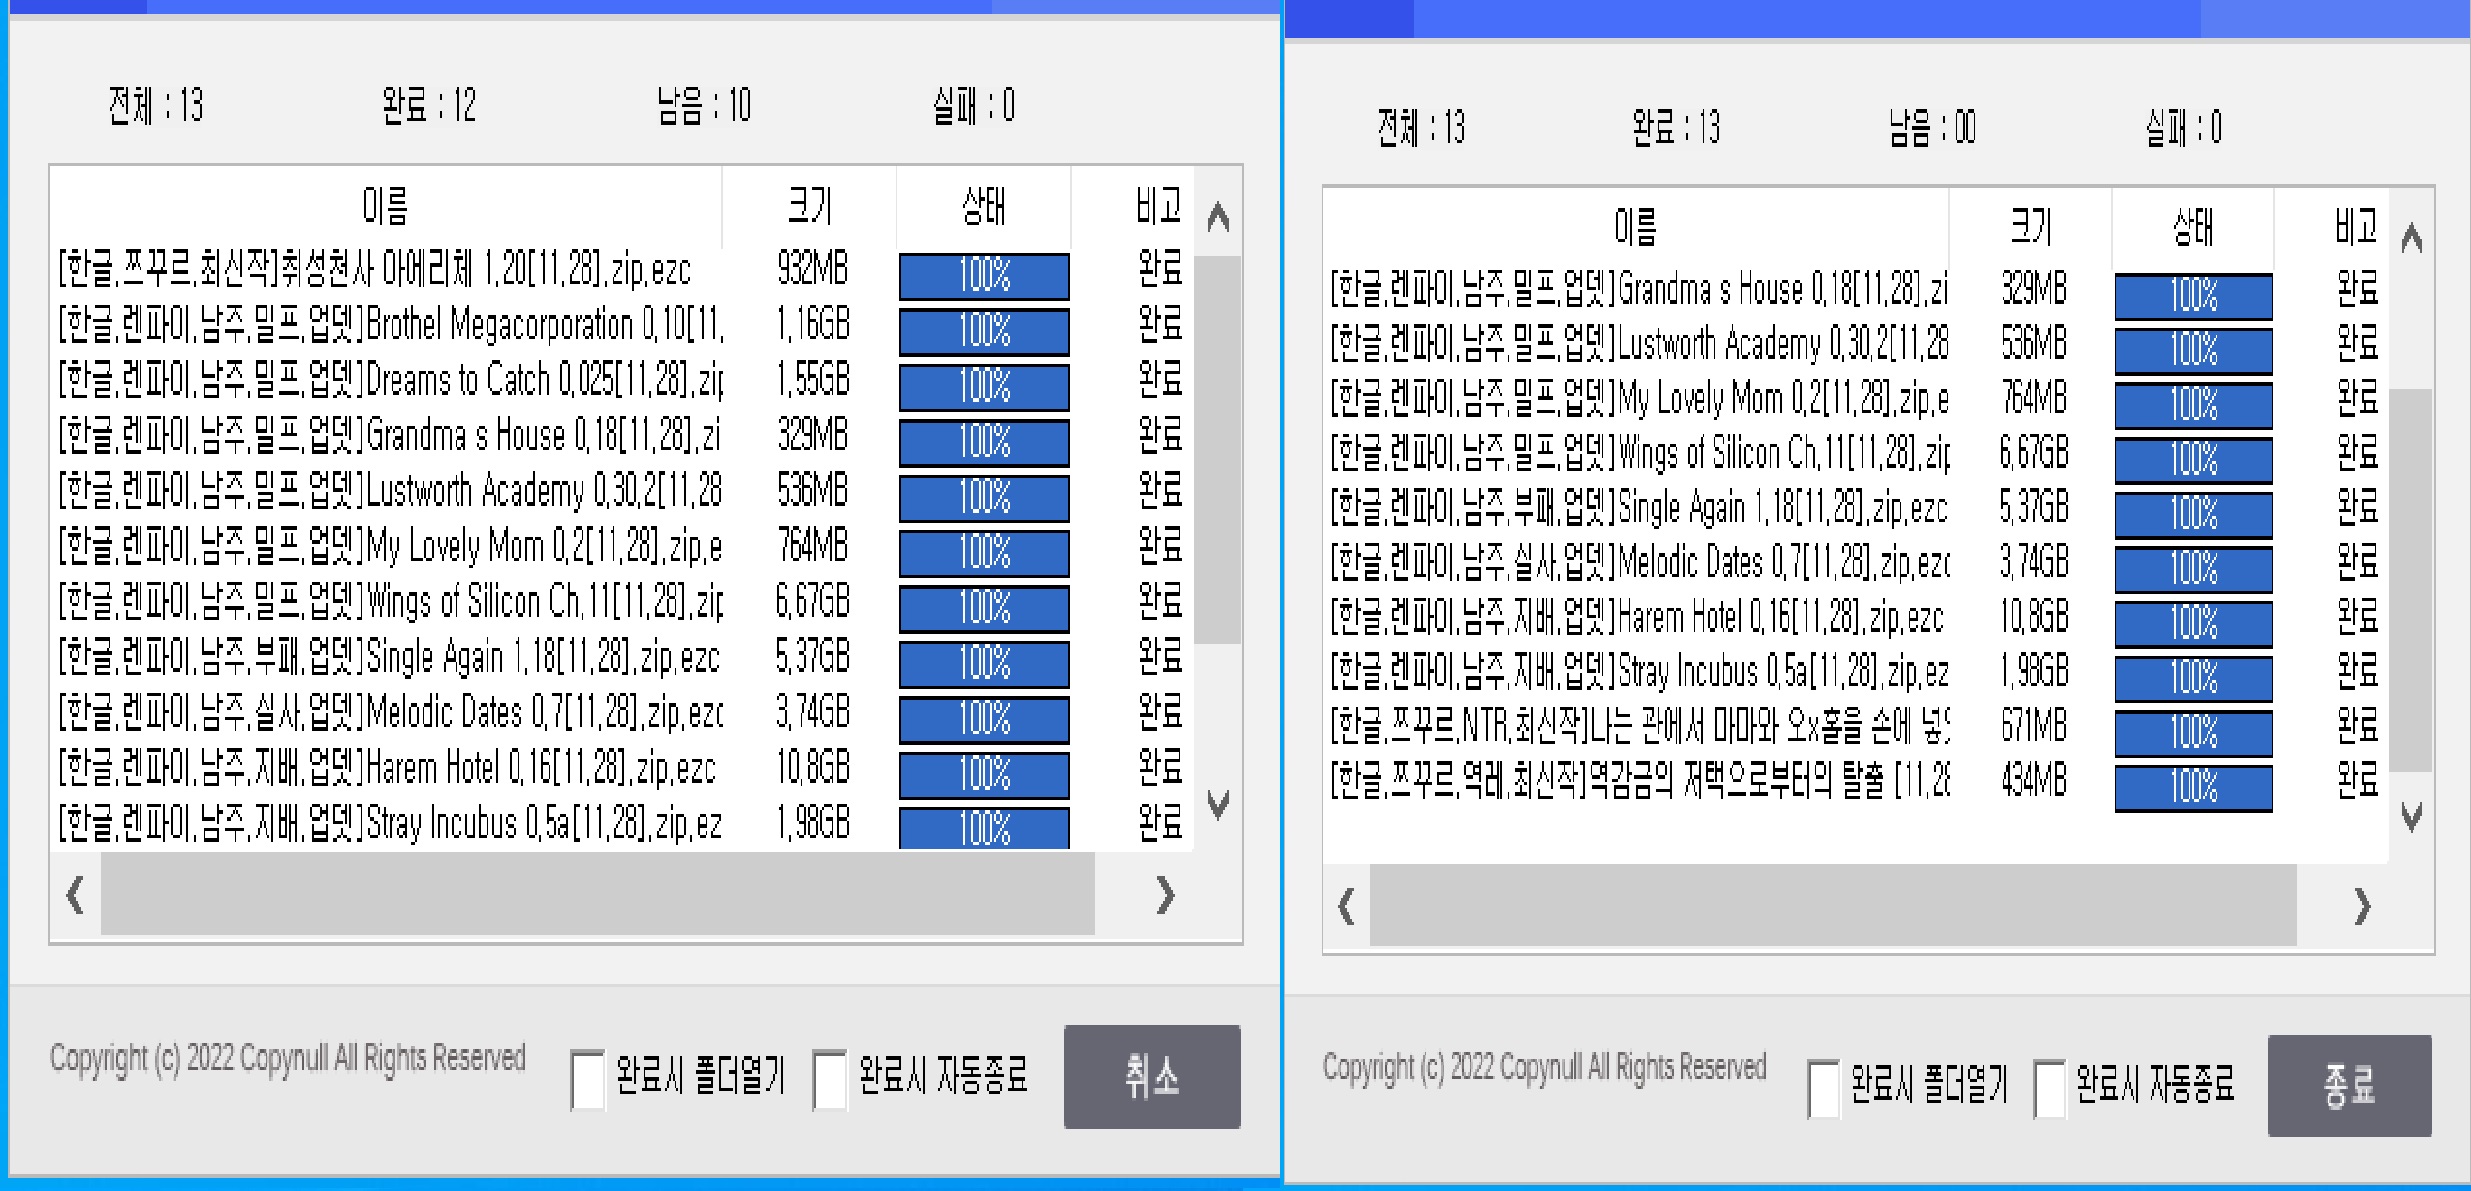Click the scroll down arrow in left list
The height and width of the screenshot is (1191, 2471).
tap(1217, 803)
